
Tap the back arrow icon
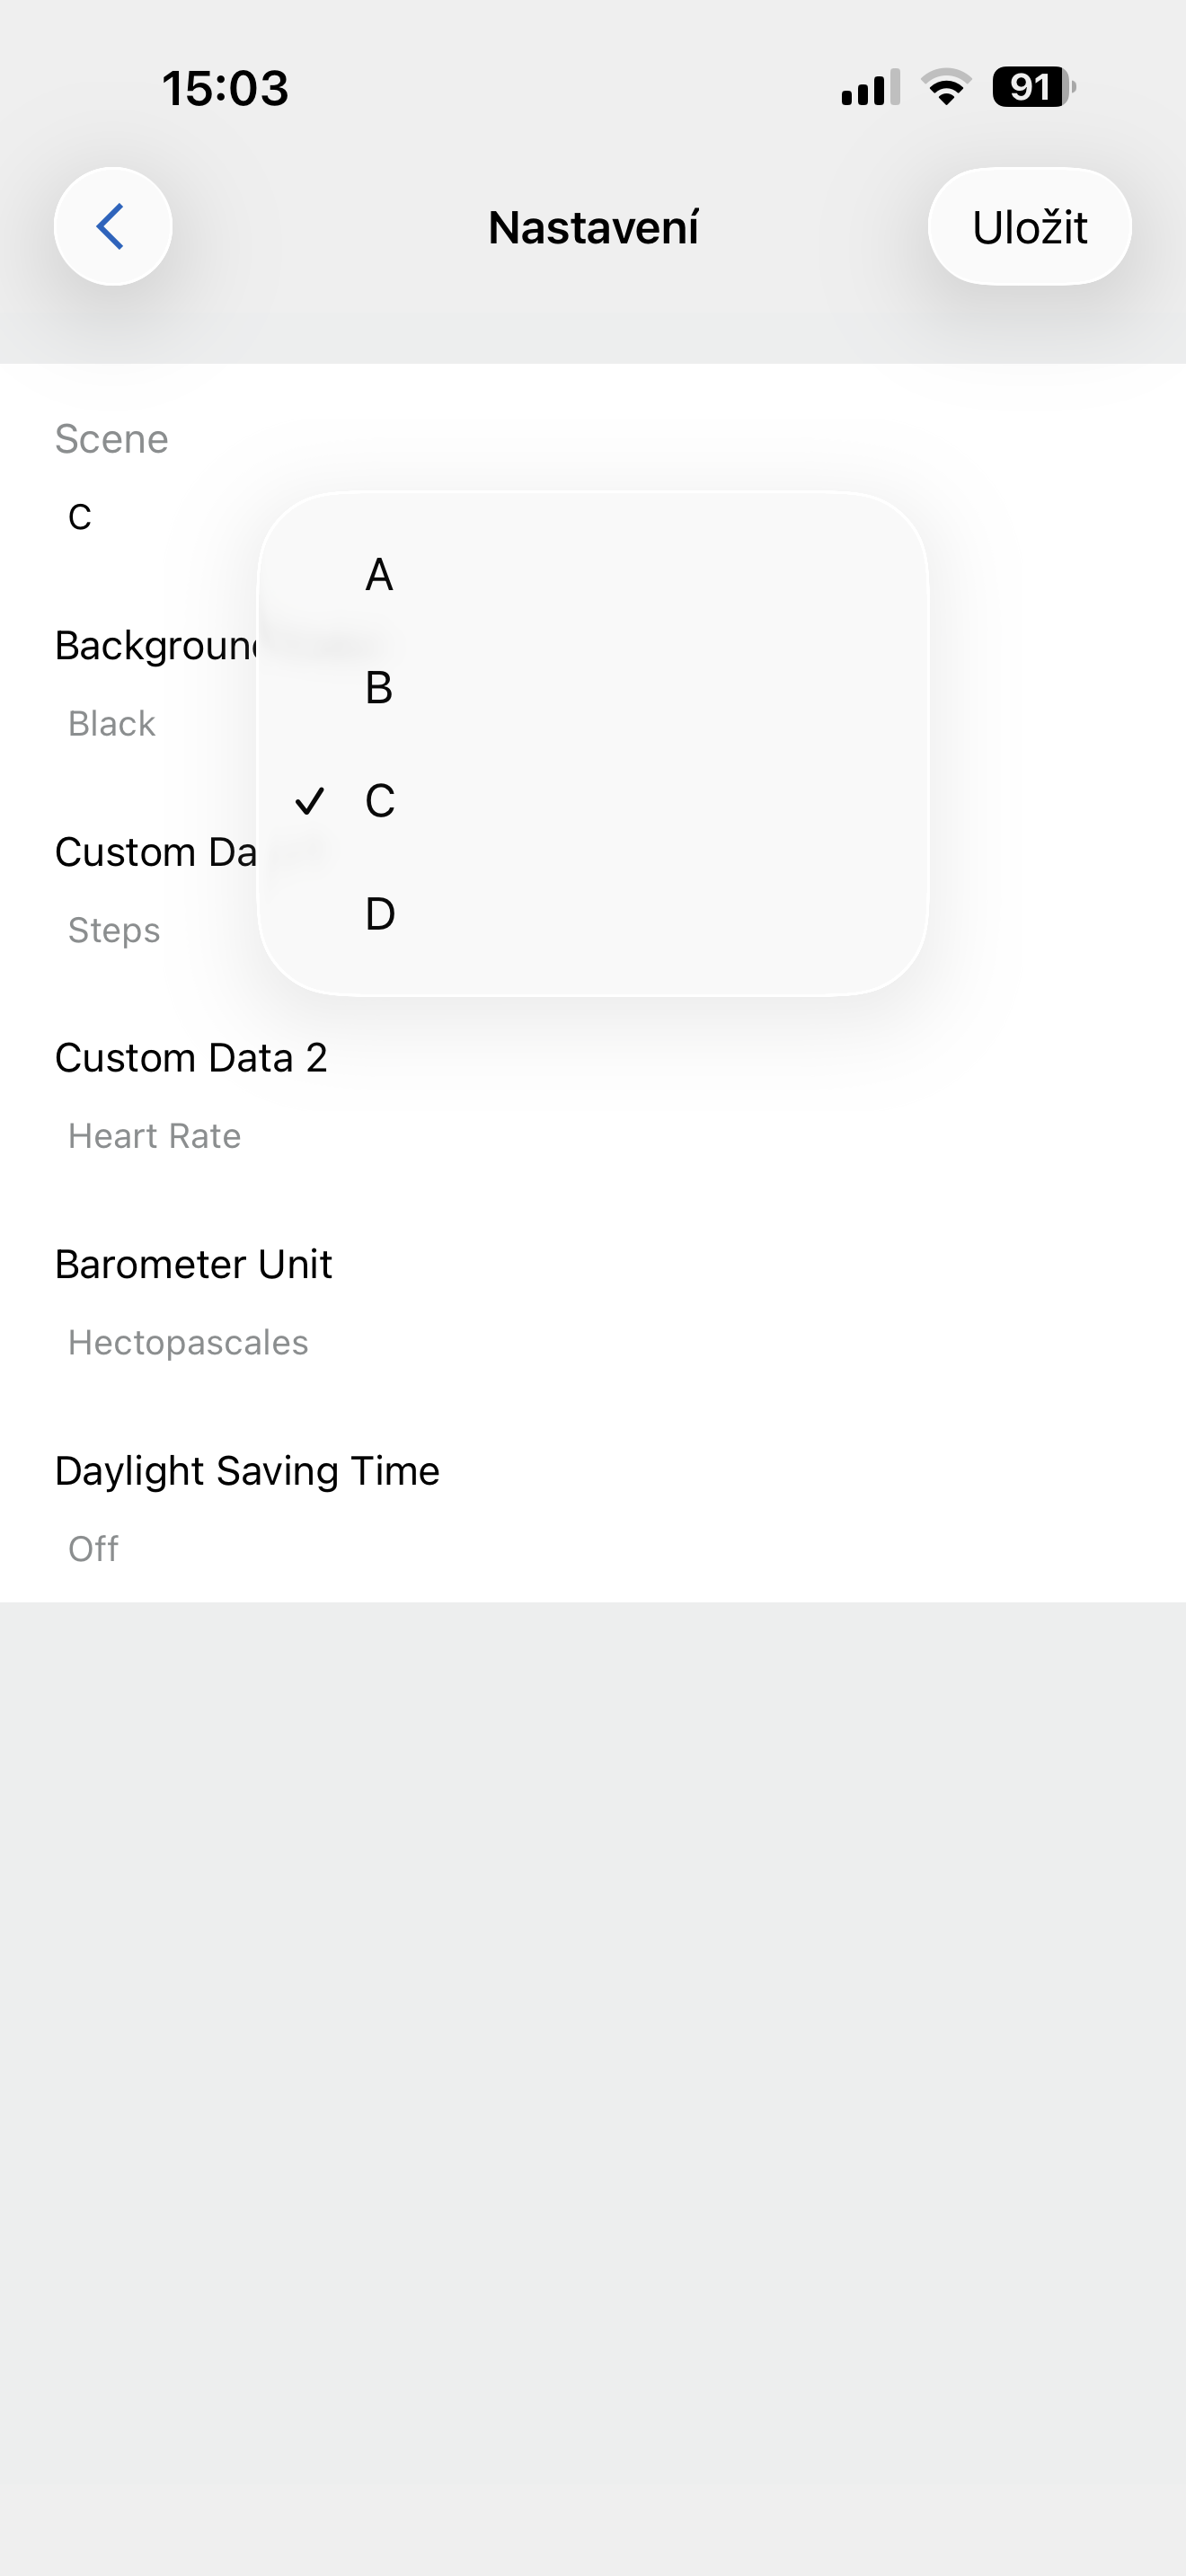112,226
